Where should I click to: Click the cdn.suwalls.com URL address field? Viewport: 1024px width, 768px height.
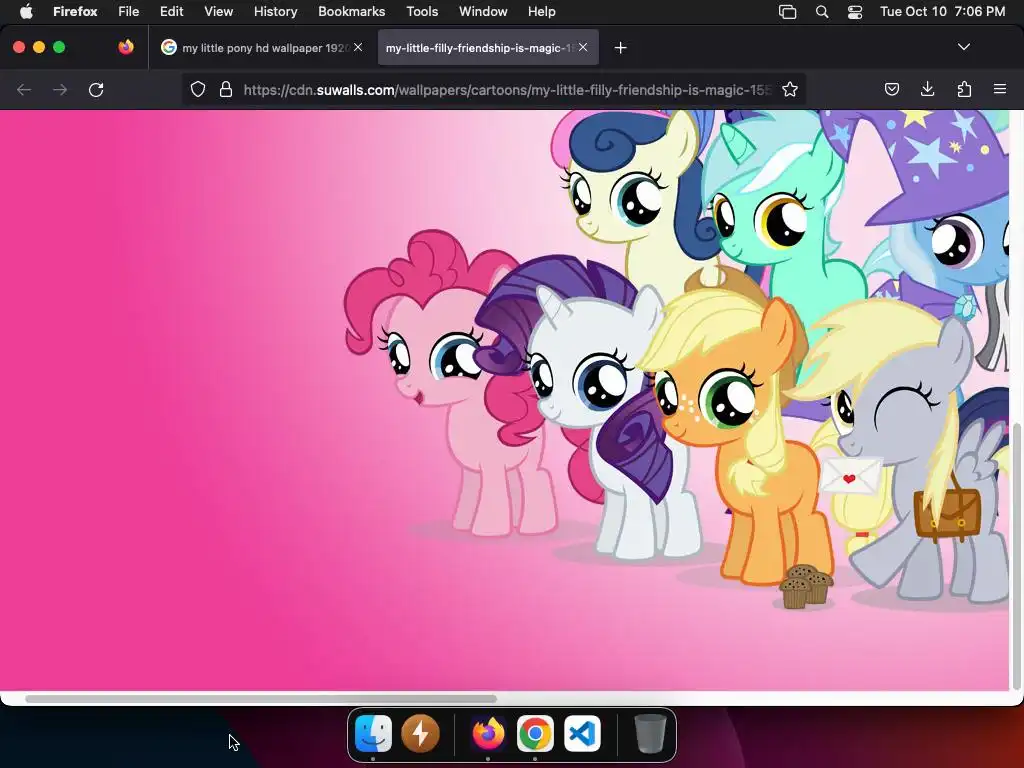tap(507, 89)
